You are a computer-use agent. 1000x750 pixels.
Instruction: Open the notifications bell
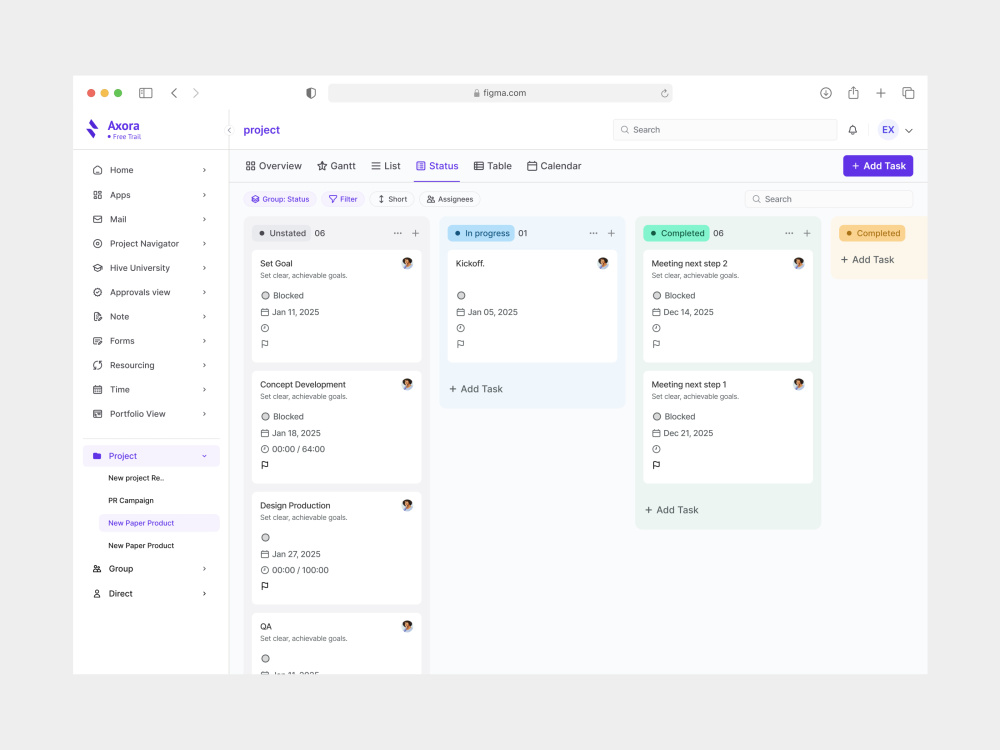pos(853,130)
